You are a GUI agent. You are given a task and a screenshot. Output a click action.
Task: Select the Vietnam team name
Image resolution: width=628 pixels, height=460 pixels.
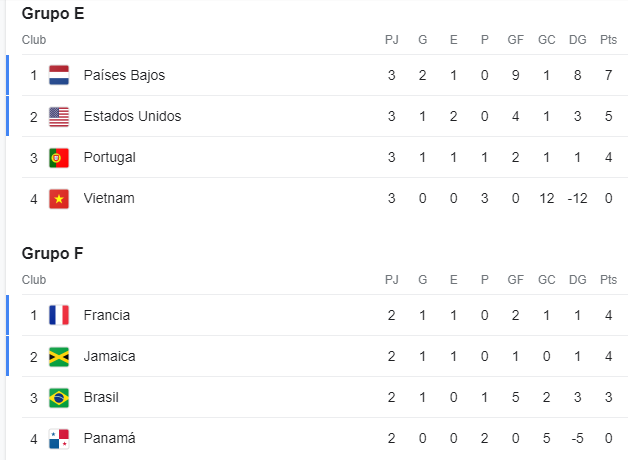pos(109,199)
